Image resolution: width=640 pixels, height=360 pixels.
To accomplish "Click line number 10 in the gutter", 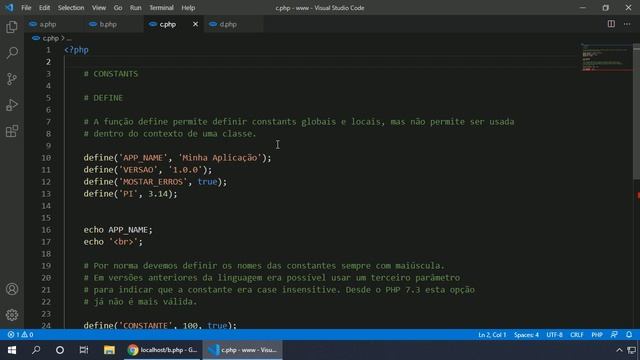I will (x=46, y=158).
